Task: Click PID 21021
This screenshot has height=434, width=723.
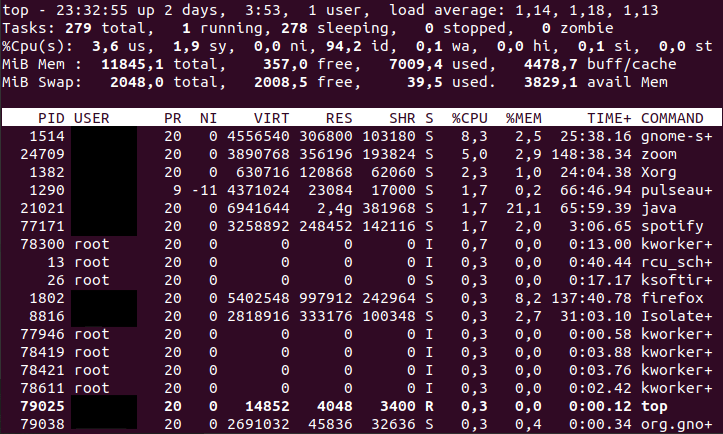Action: click(x=42, y=208)
